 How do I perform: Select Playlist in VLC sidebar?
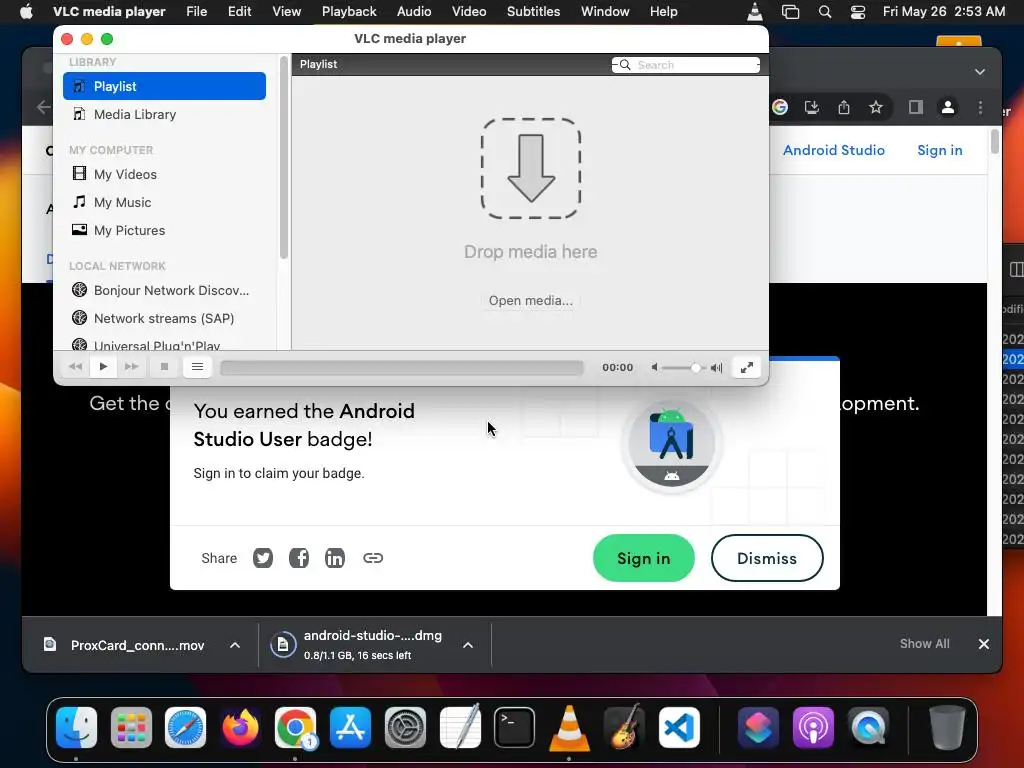(164, 86)
